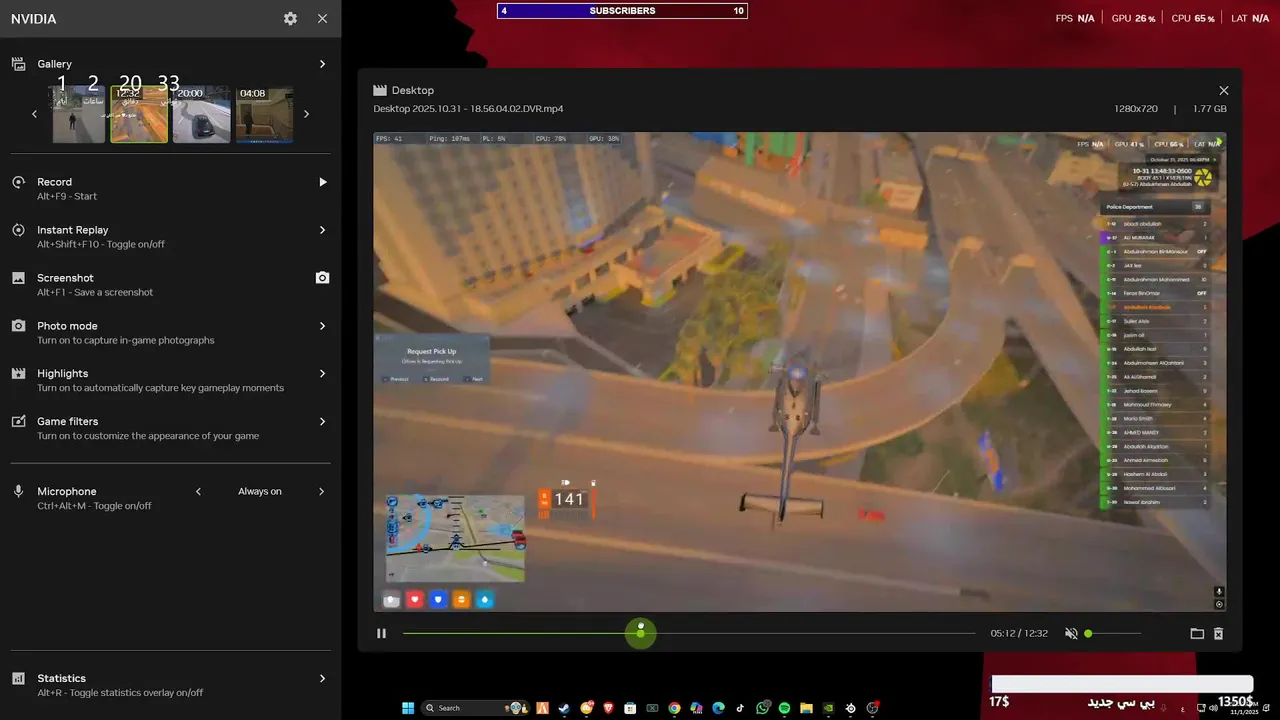This screenshot has height=720, width=1280.
Task: Delete the recording with trash icon
Action: [x=1218, y=633]
